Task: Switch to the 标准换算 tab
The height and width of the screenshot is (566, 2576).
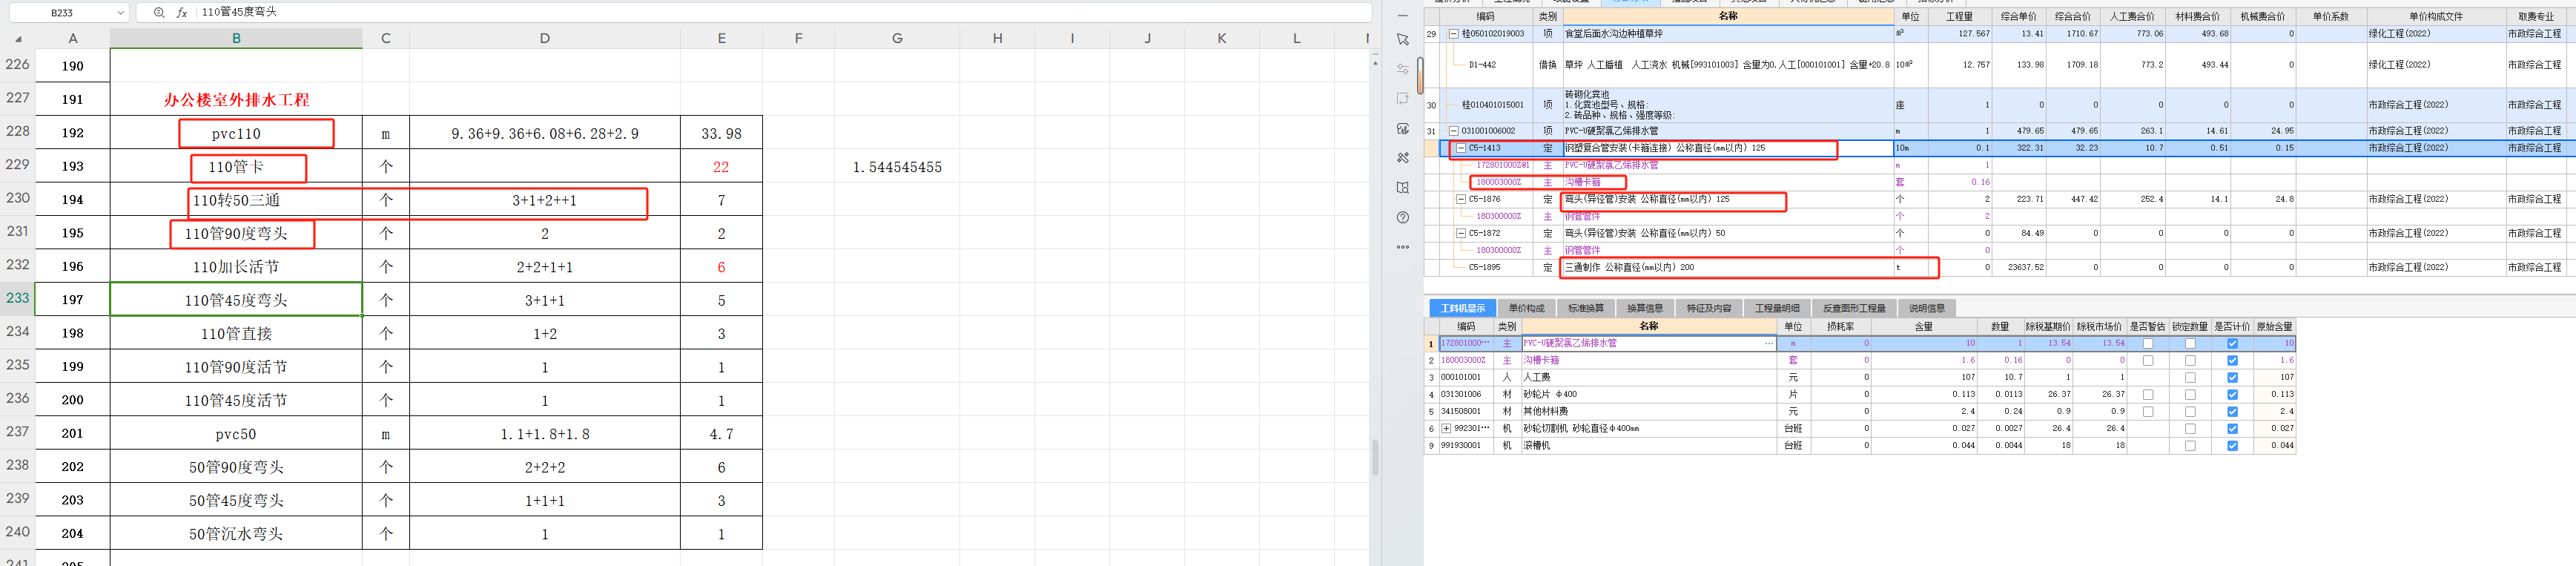Action: point(1586,308)
